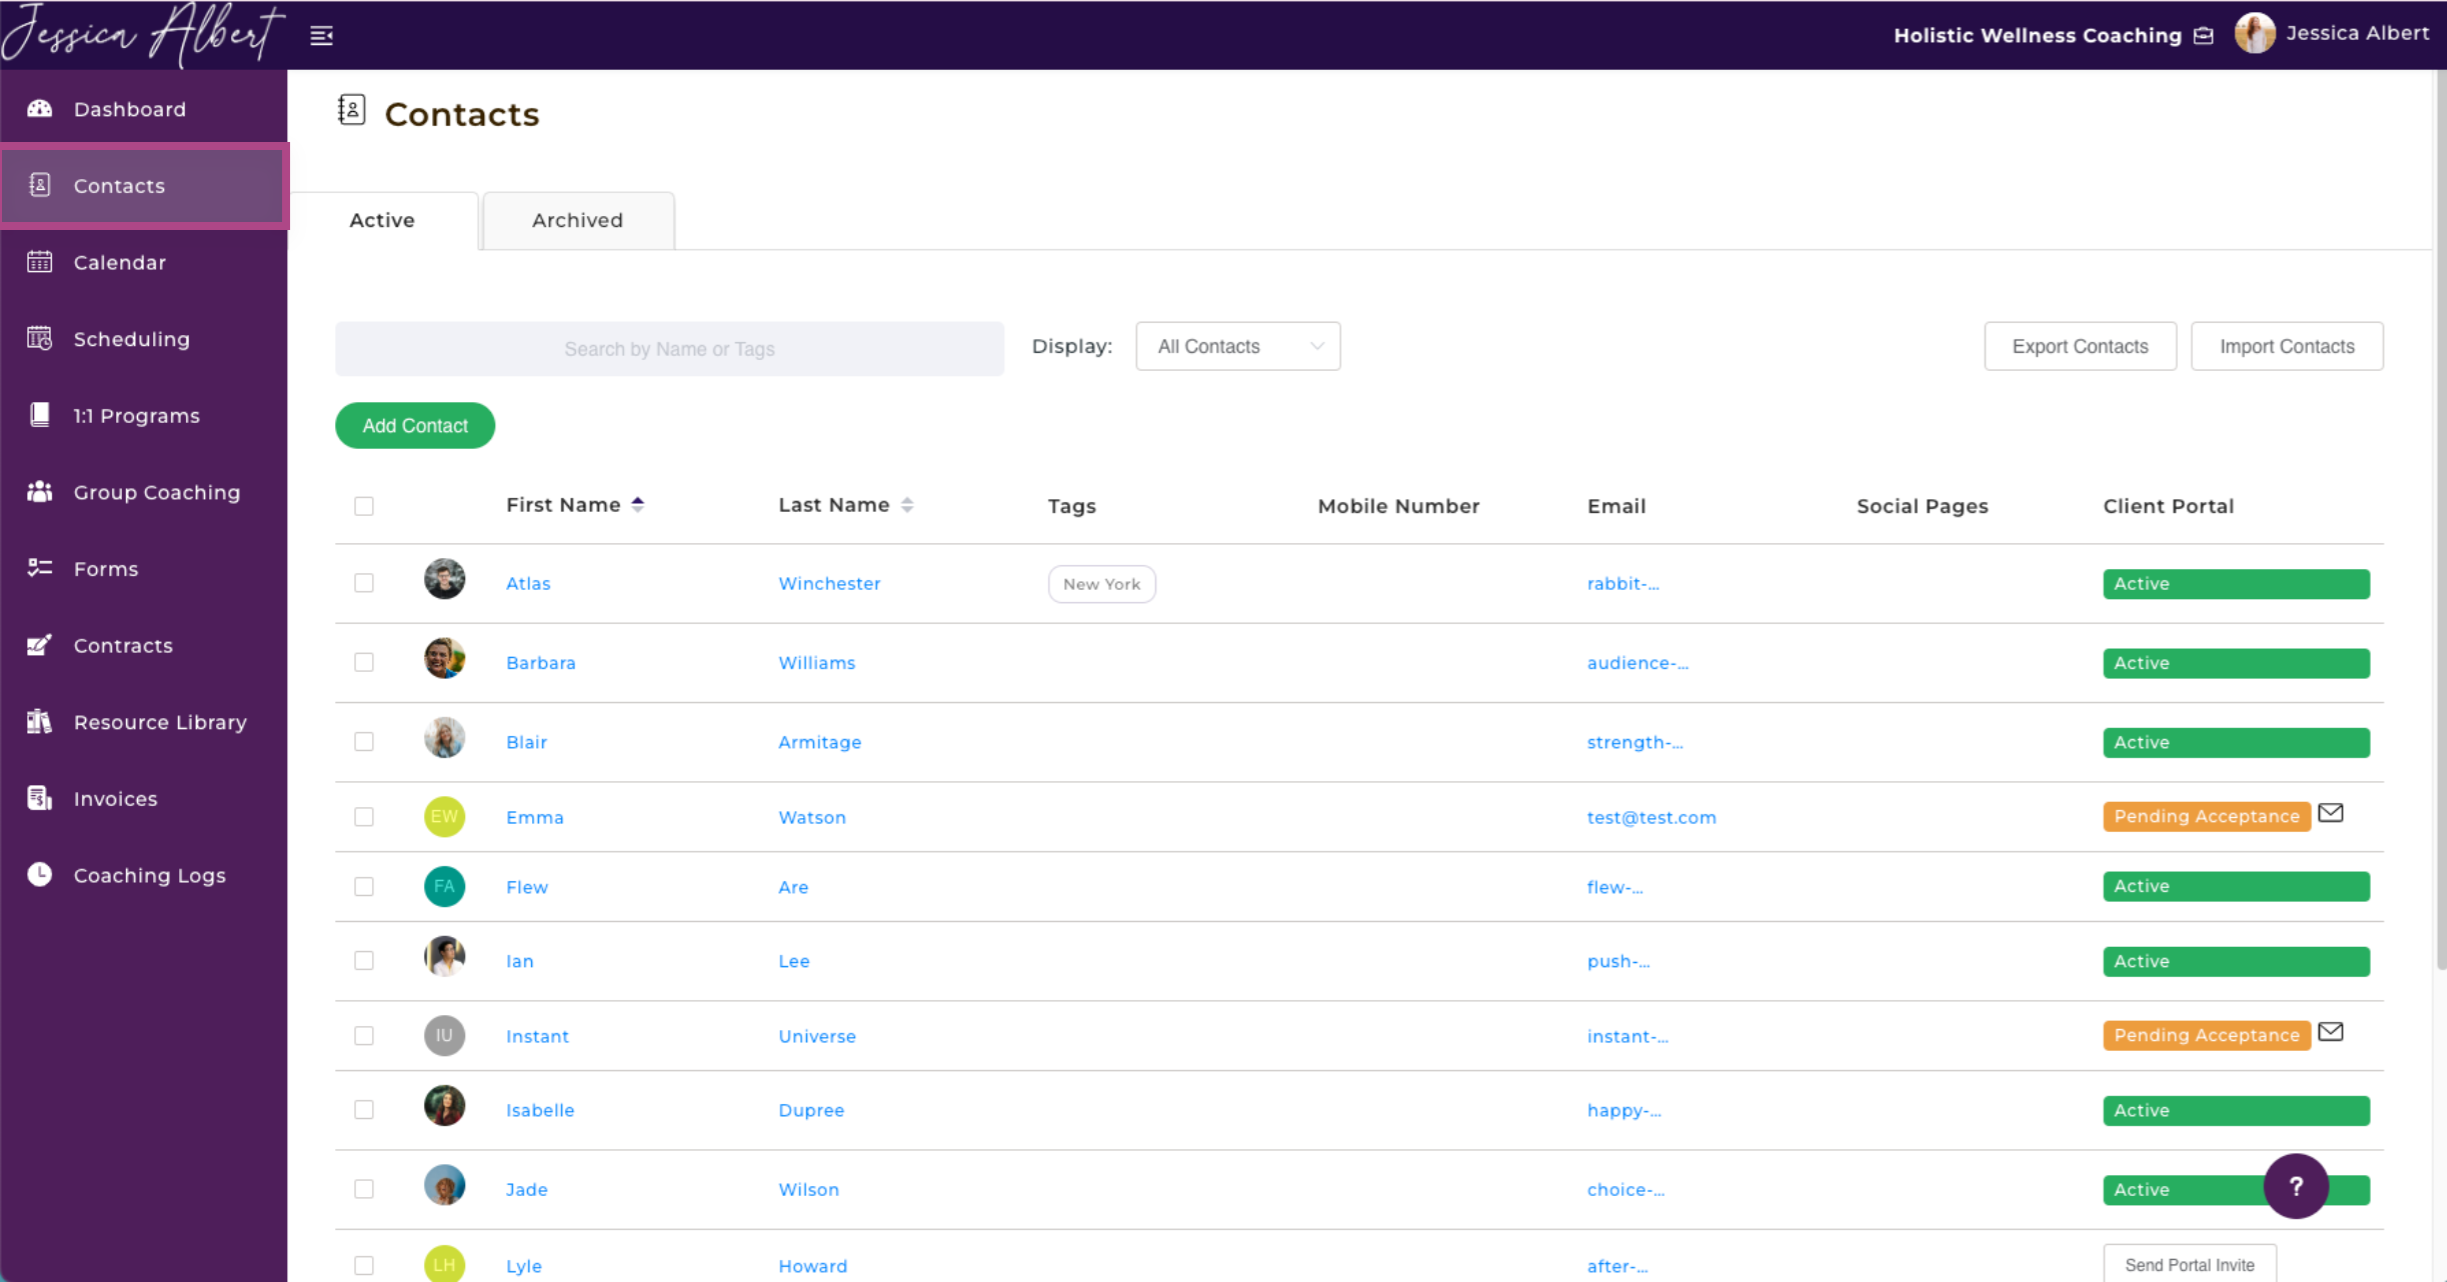Screen dimensions: 2447x1282
Task: Collapse the sidebar with hamburger icon
Action: pyautogui.click(x=321, y=36)
